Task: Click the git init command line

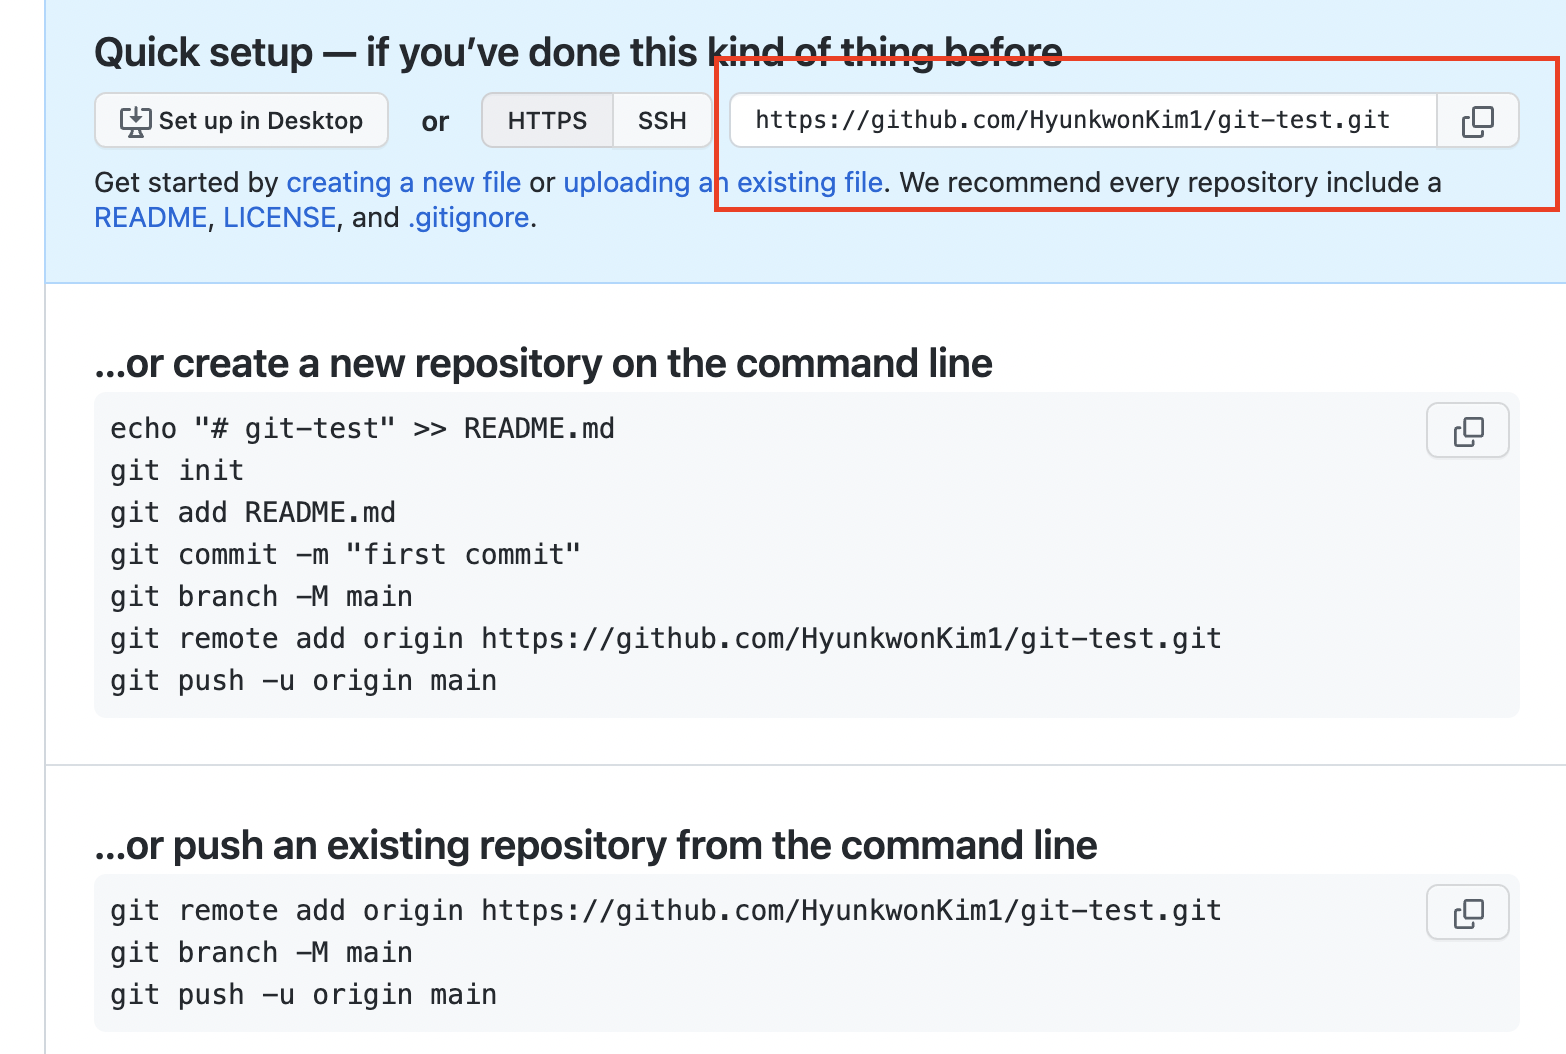Action: point(177,470)
